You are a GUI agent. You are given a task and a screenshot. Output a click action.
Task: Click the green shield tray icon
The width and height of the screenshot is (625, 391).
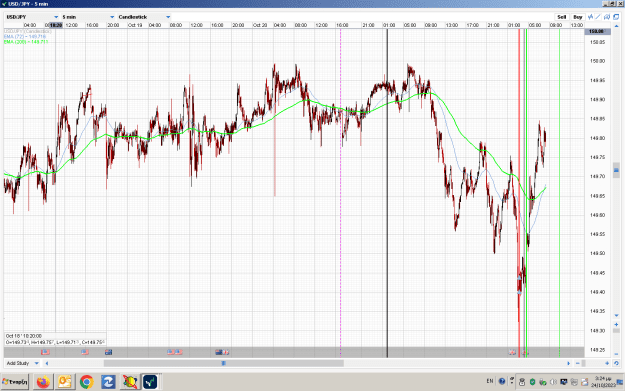click(x=532, y=382)
